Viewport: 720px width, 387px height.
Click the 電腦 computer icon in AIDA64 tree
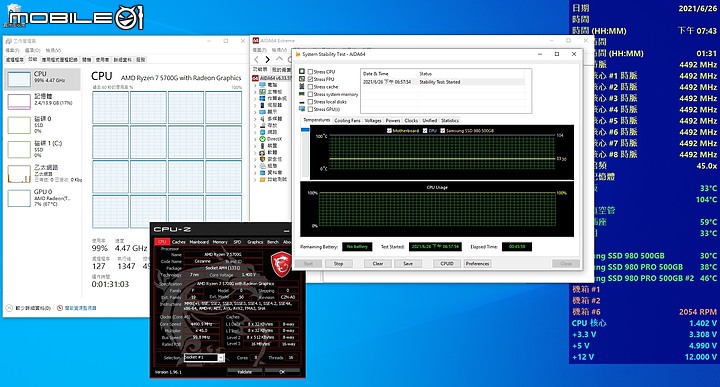coord(262,85)
